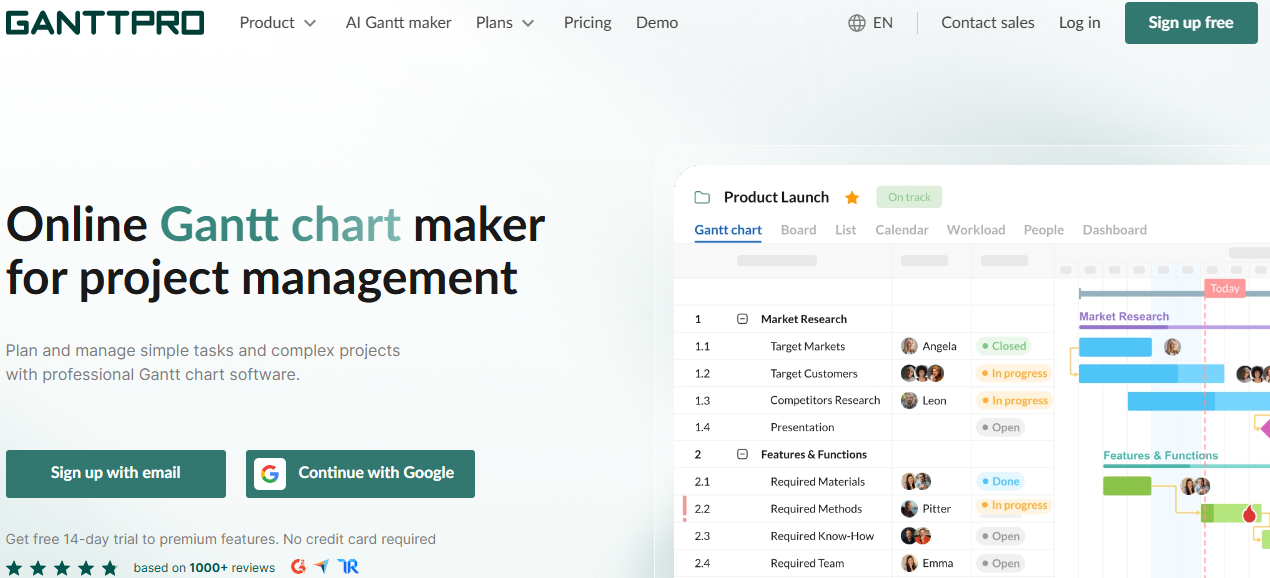The width and height of the screenshot is (1270, 578).
Task: Click the avatar beside the Target Markets bar
Action: coord(1172,347)
